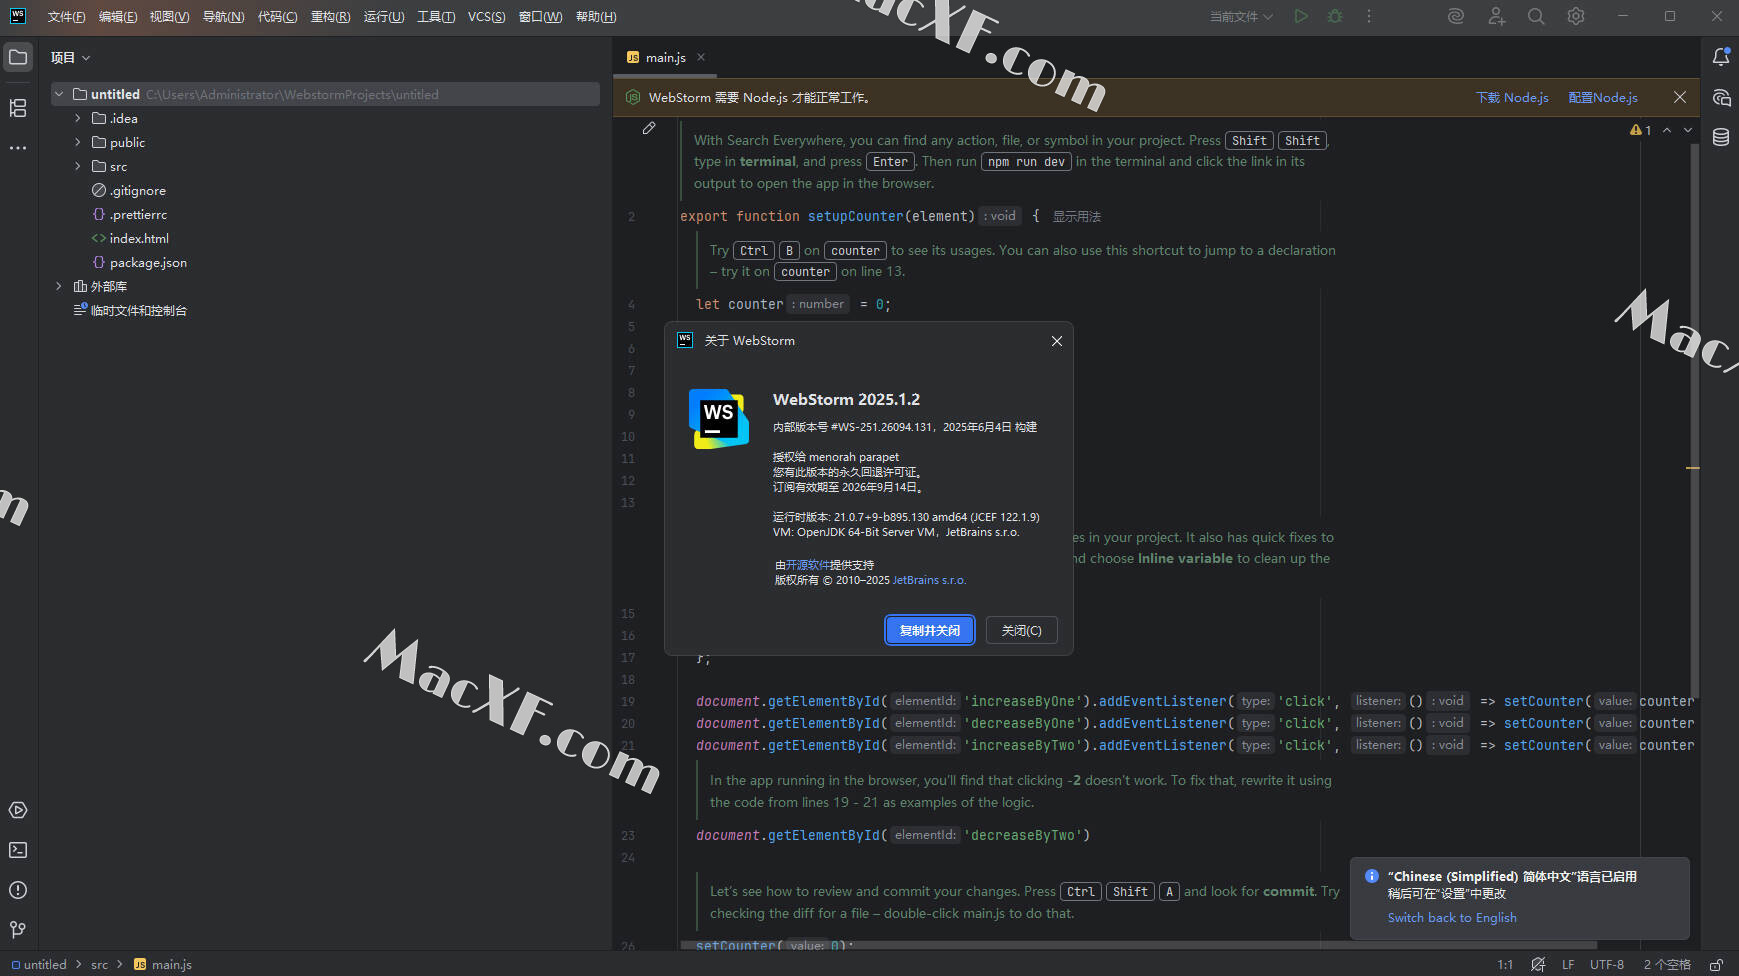Open the Tools (工具) menu

point(436,16)
